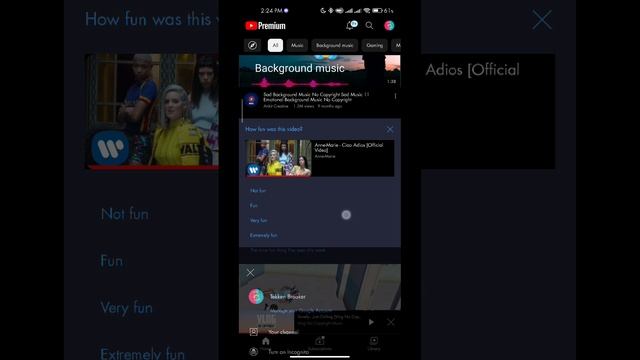Image resolution: width=640 pixels, height=360 pixels.
Task: Choose 'Not fun' on the phone survey
Action: [x=258, y=191]
